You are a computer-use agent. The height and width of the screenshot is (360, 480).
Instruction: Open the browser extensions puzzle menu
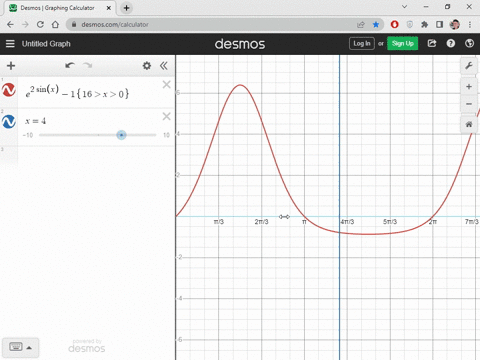pos(424,24)
